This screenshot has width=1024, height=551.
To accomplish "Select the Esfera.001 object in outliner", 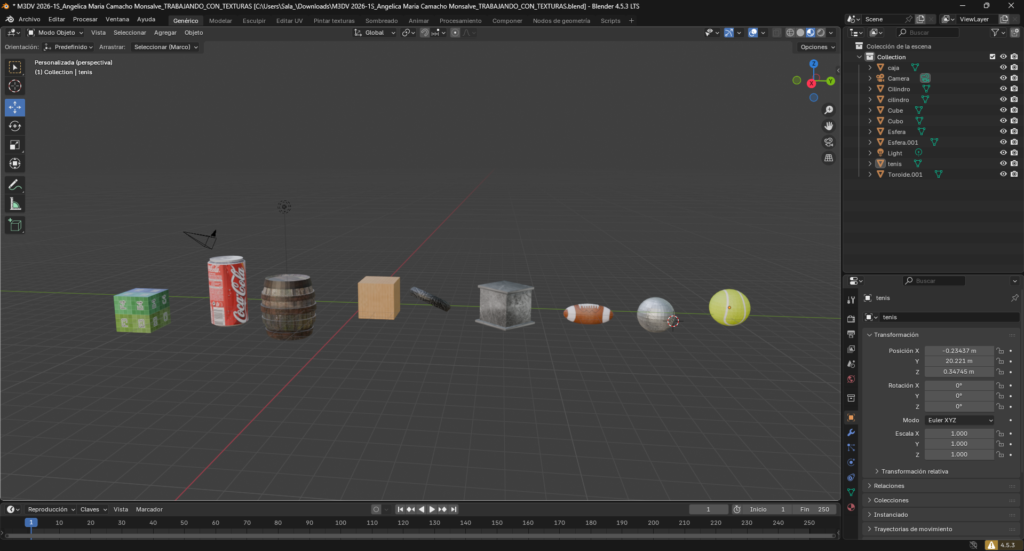I will click(901, 142).
